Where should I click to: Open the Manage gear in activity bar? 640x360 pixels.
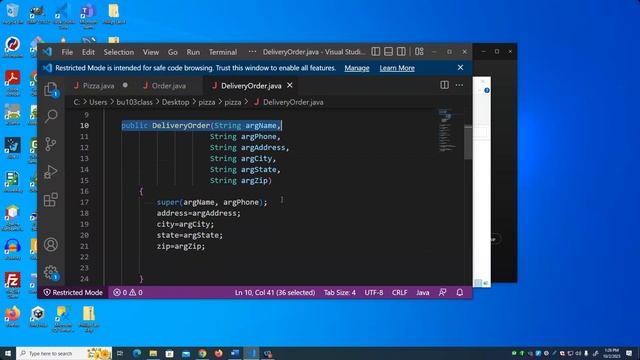pos(51,272)
